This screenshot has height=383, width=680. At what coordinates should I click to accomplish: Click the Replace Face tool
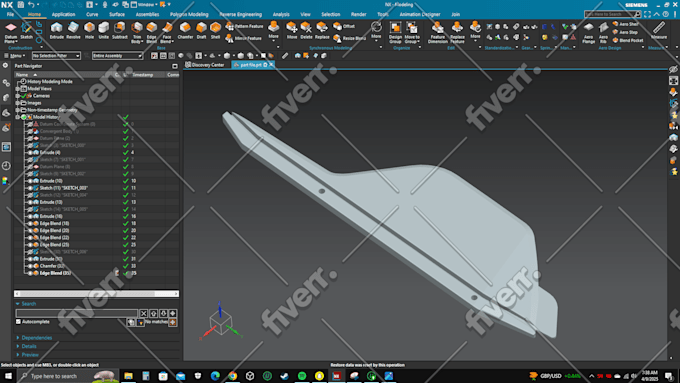point(322,31)
